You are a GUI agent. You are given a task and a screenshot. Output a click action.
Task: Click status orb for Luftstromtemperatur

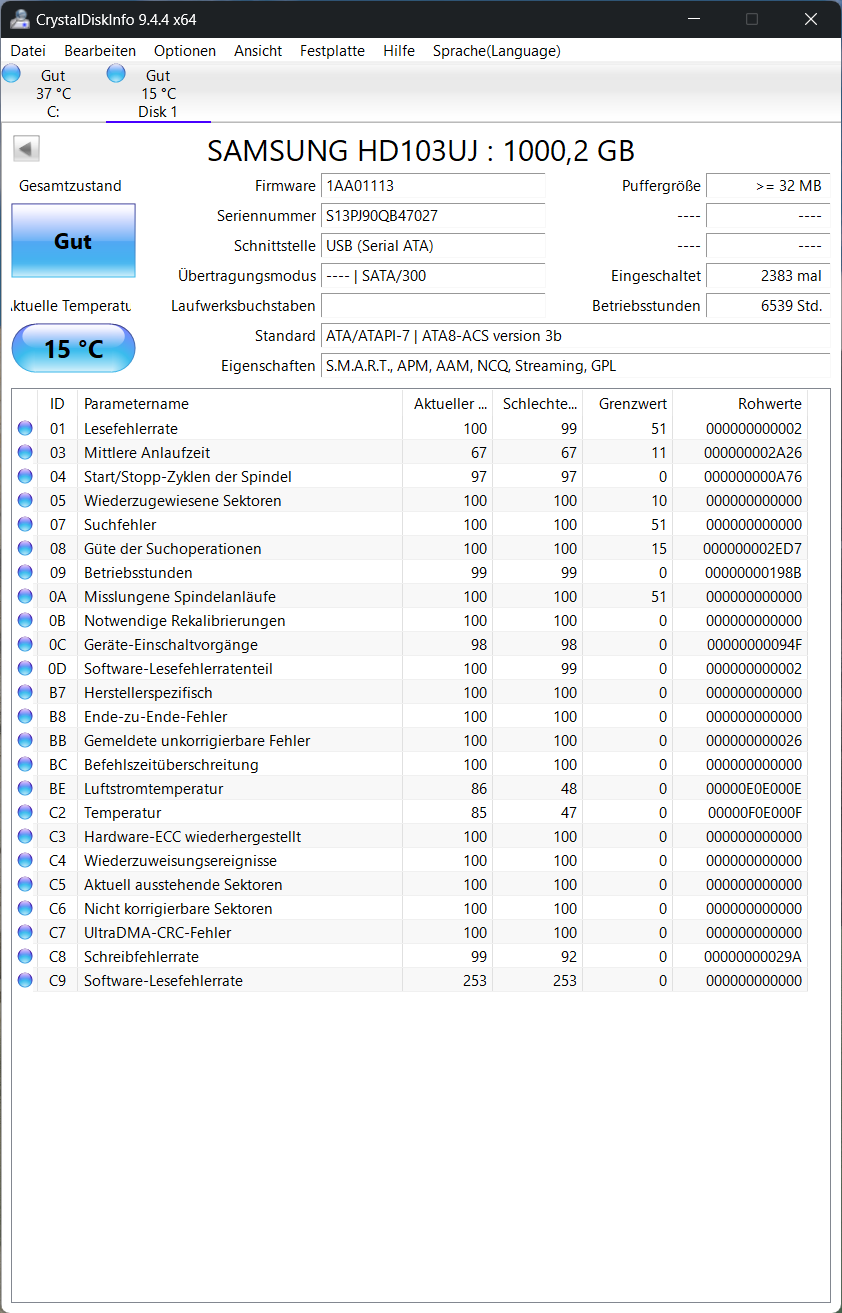pos(25,788)
